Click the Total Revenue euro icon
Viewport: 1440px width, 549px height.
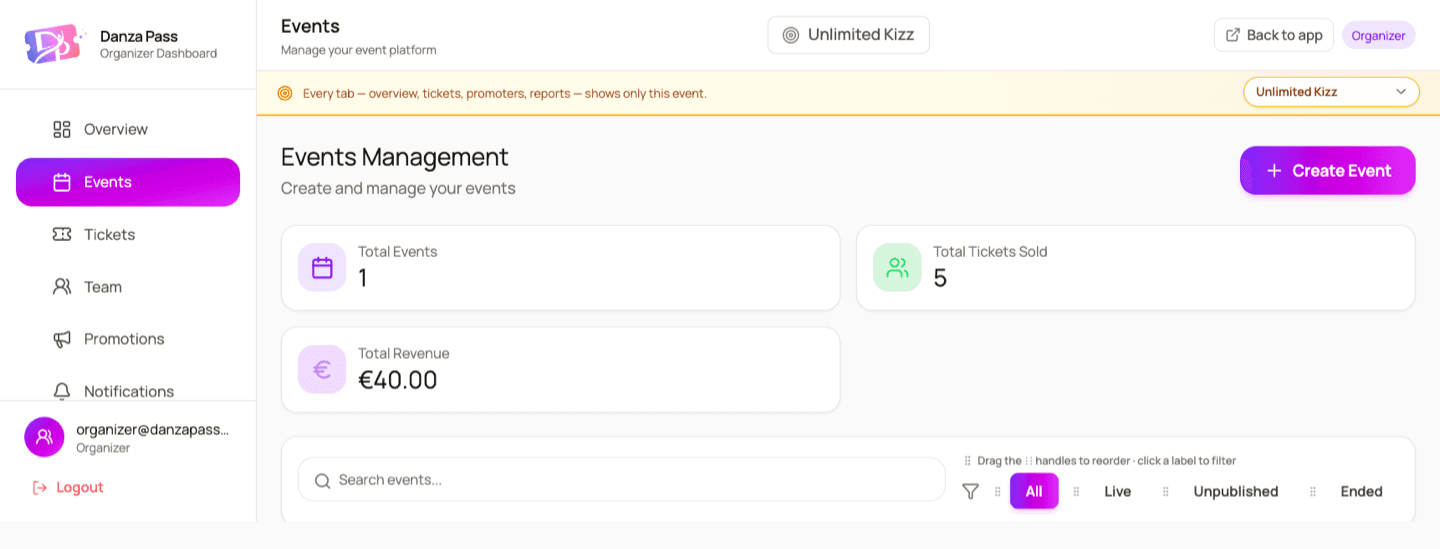click(x=322, y=369)
